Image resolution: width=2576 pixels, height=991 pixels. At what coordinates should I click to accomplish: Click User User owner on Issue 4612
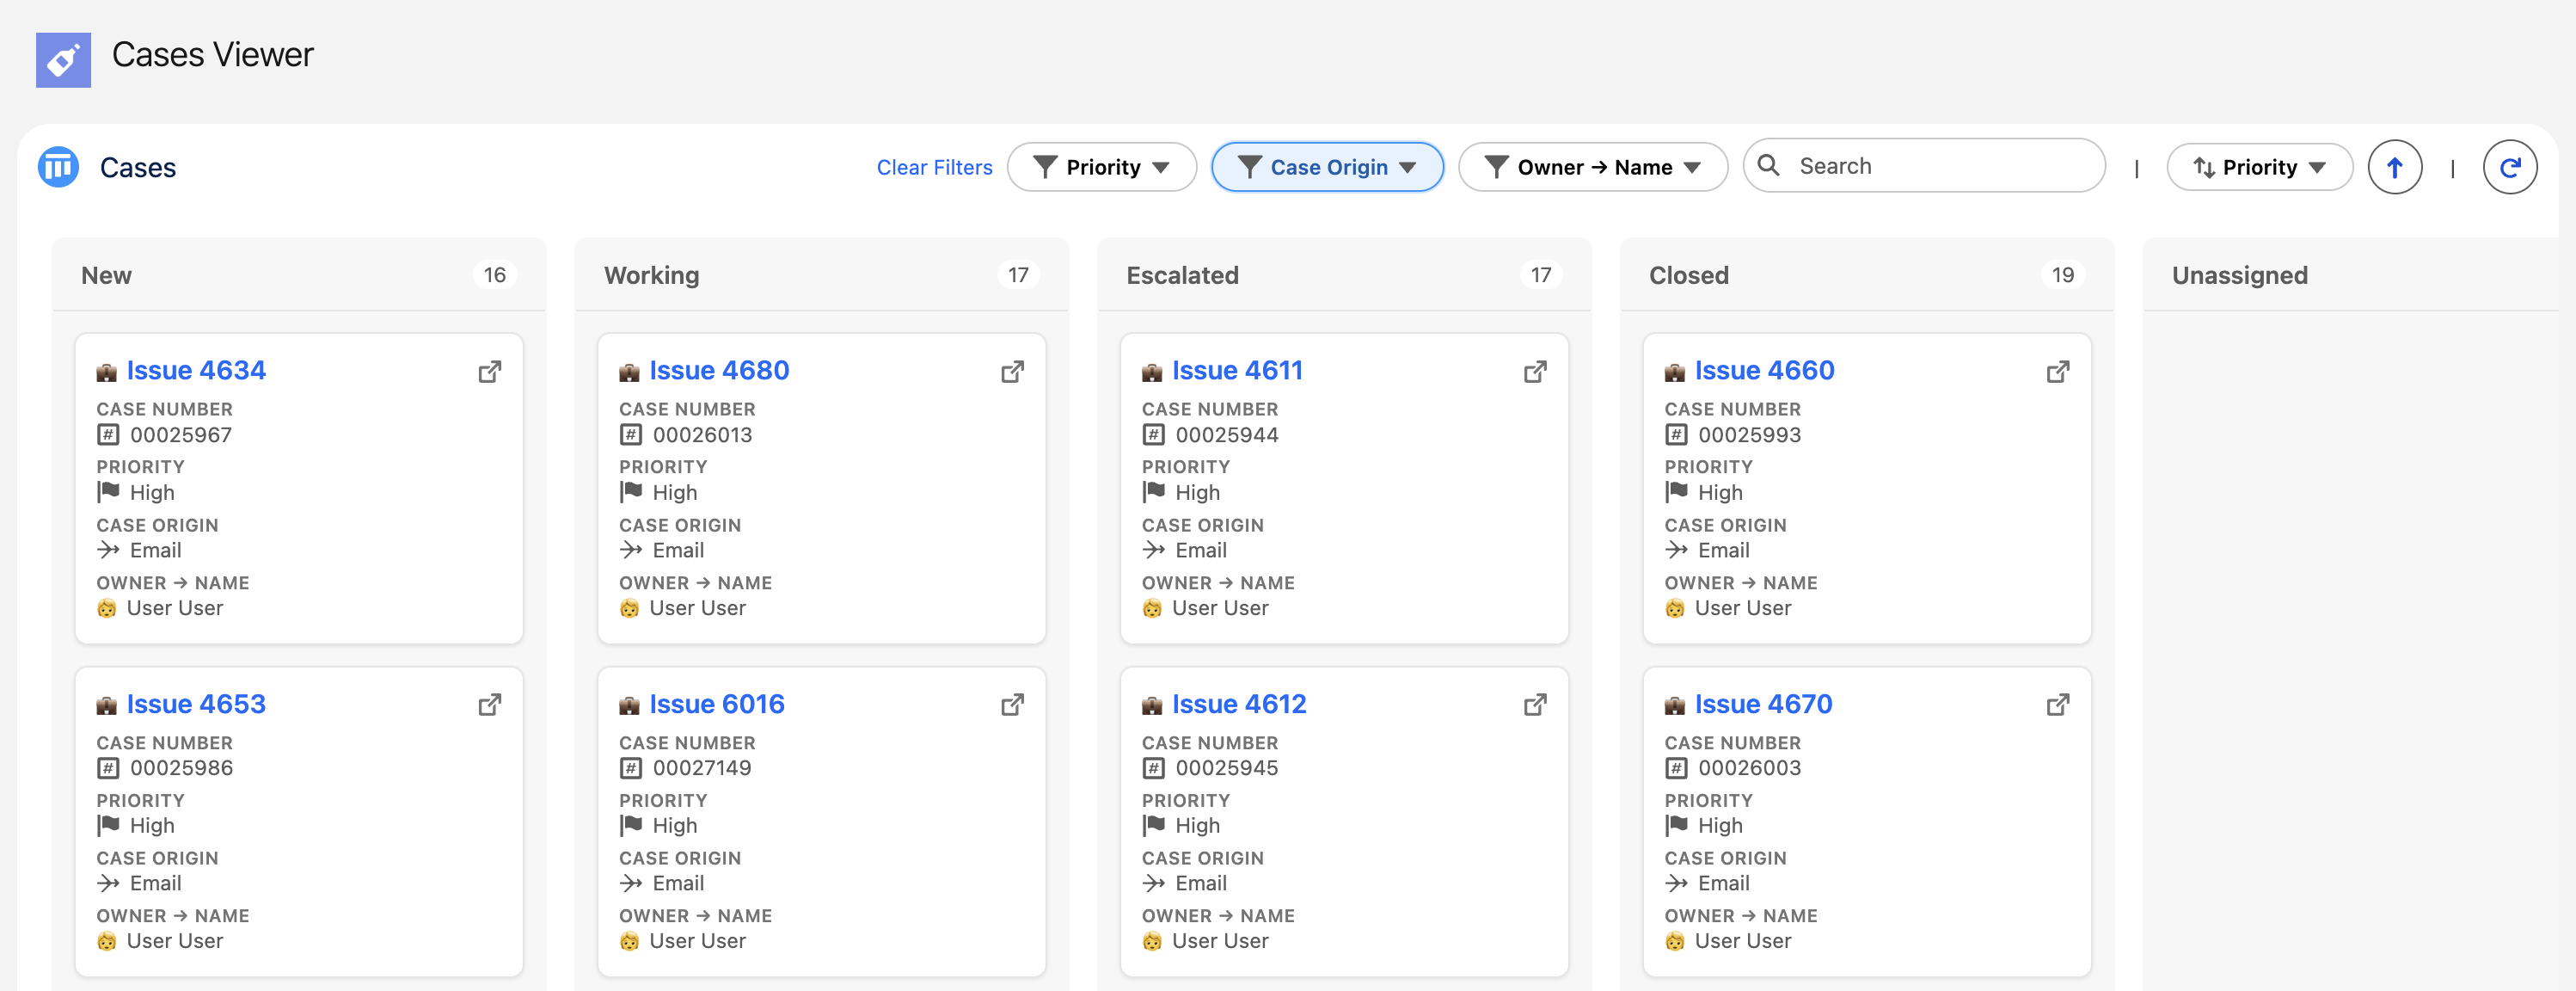point(1220,941)
